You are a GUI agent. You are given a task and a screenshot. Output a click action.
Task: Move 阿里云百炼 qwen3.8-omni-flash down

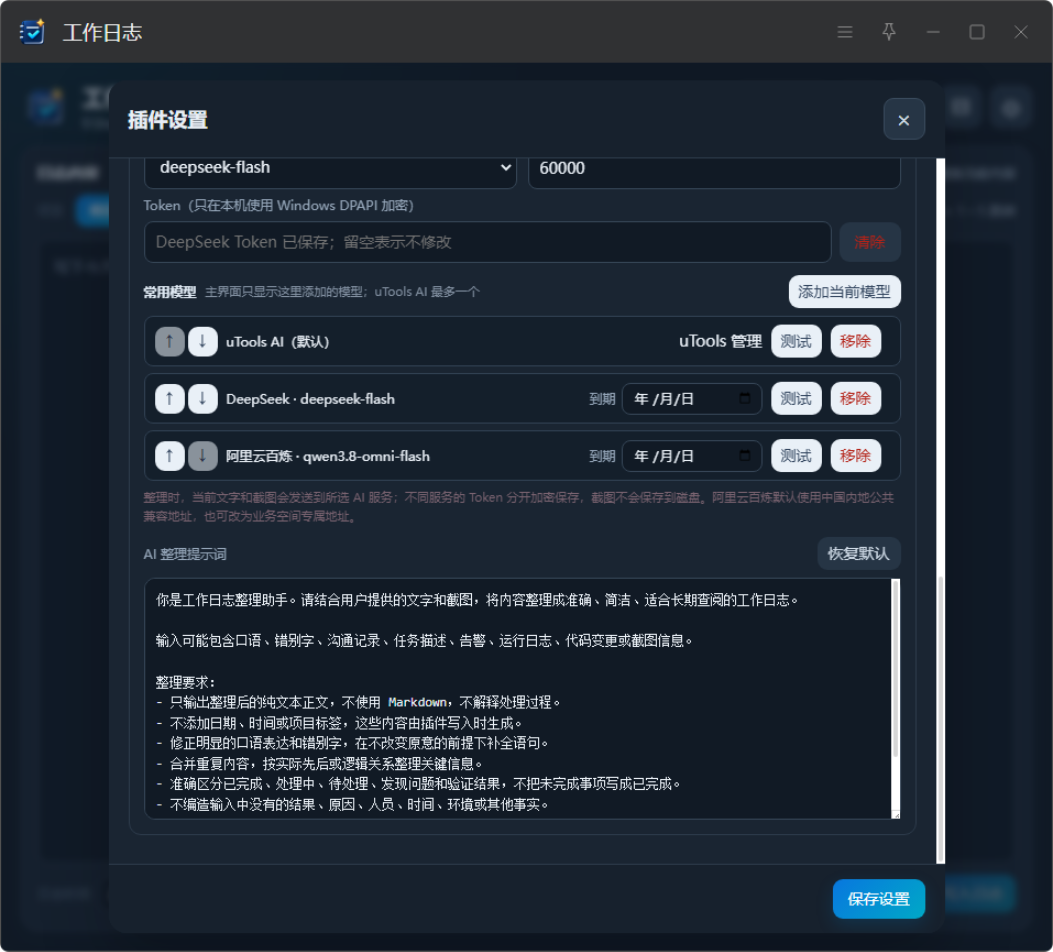pos(202,456)
